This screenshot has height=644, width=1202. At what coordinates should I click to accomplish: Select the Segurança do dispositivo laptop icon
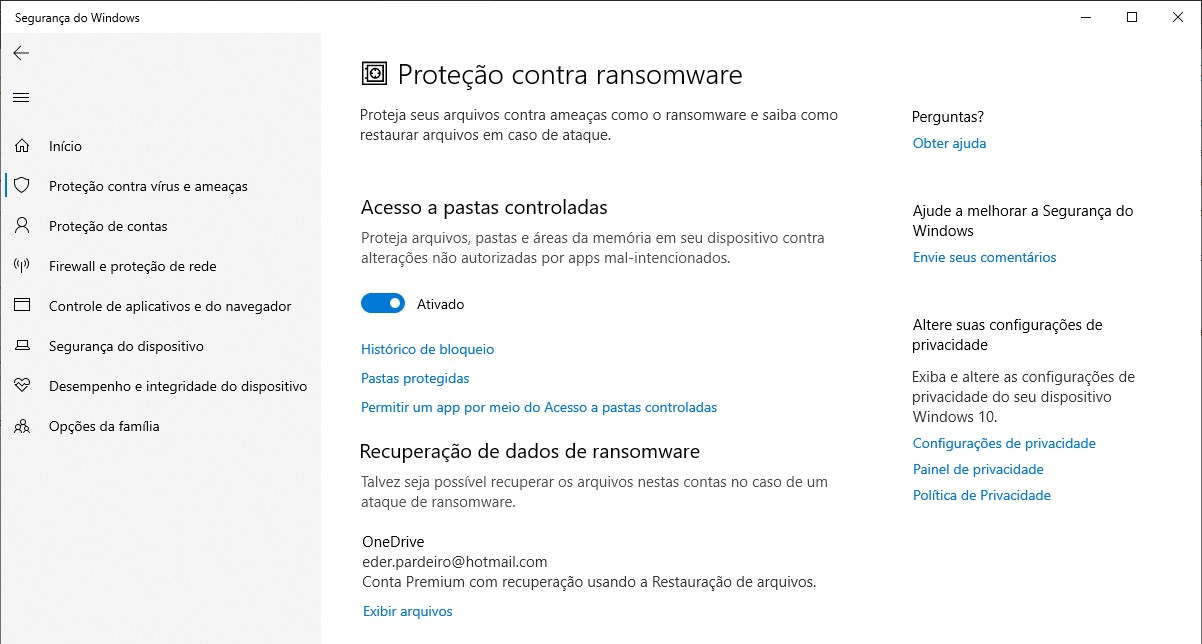(x=22, y=346)
